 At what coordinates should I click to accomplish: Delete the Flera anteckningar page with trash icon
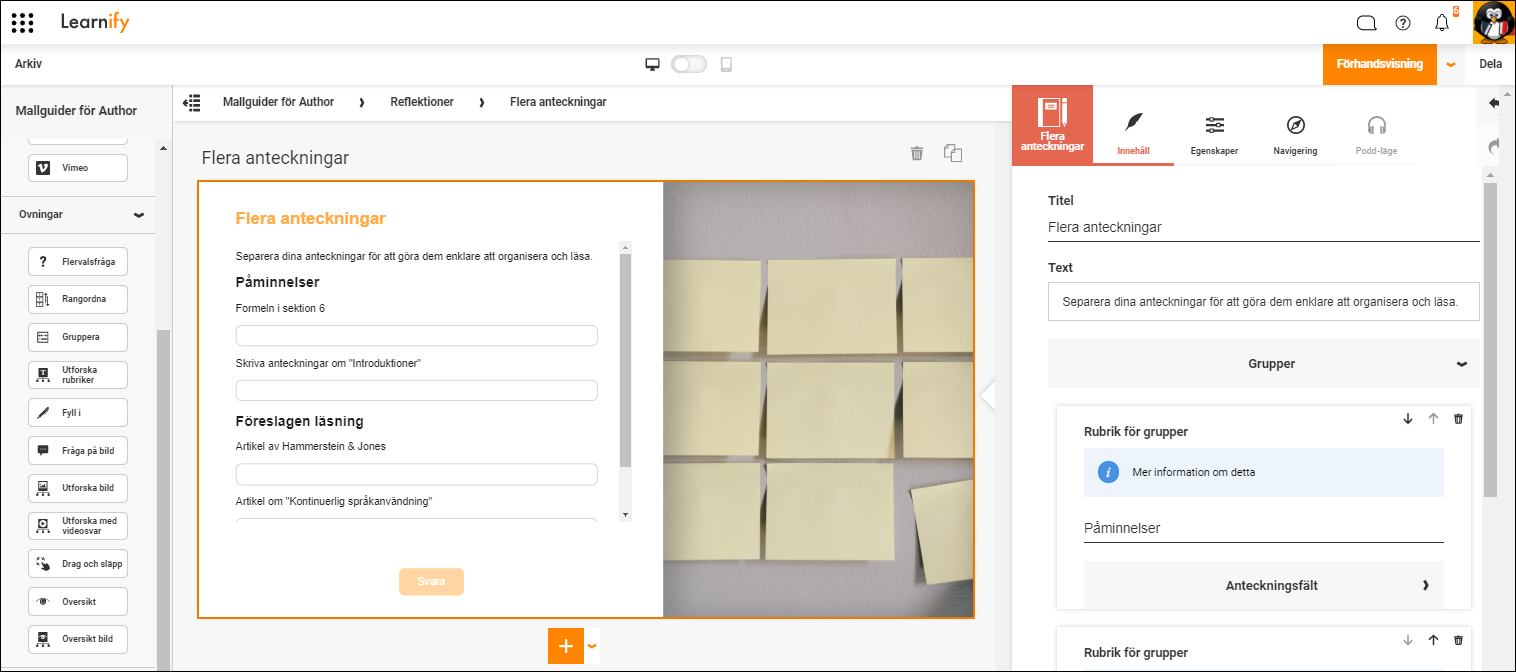pos(917,153)
